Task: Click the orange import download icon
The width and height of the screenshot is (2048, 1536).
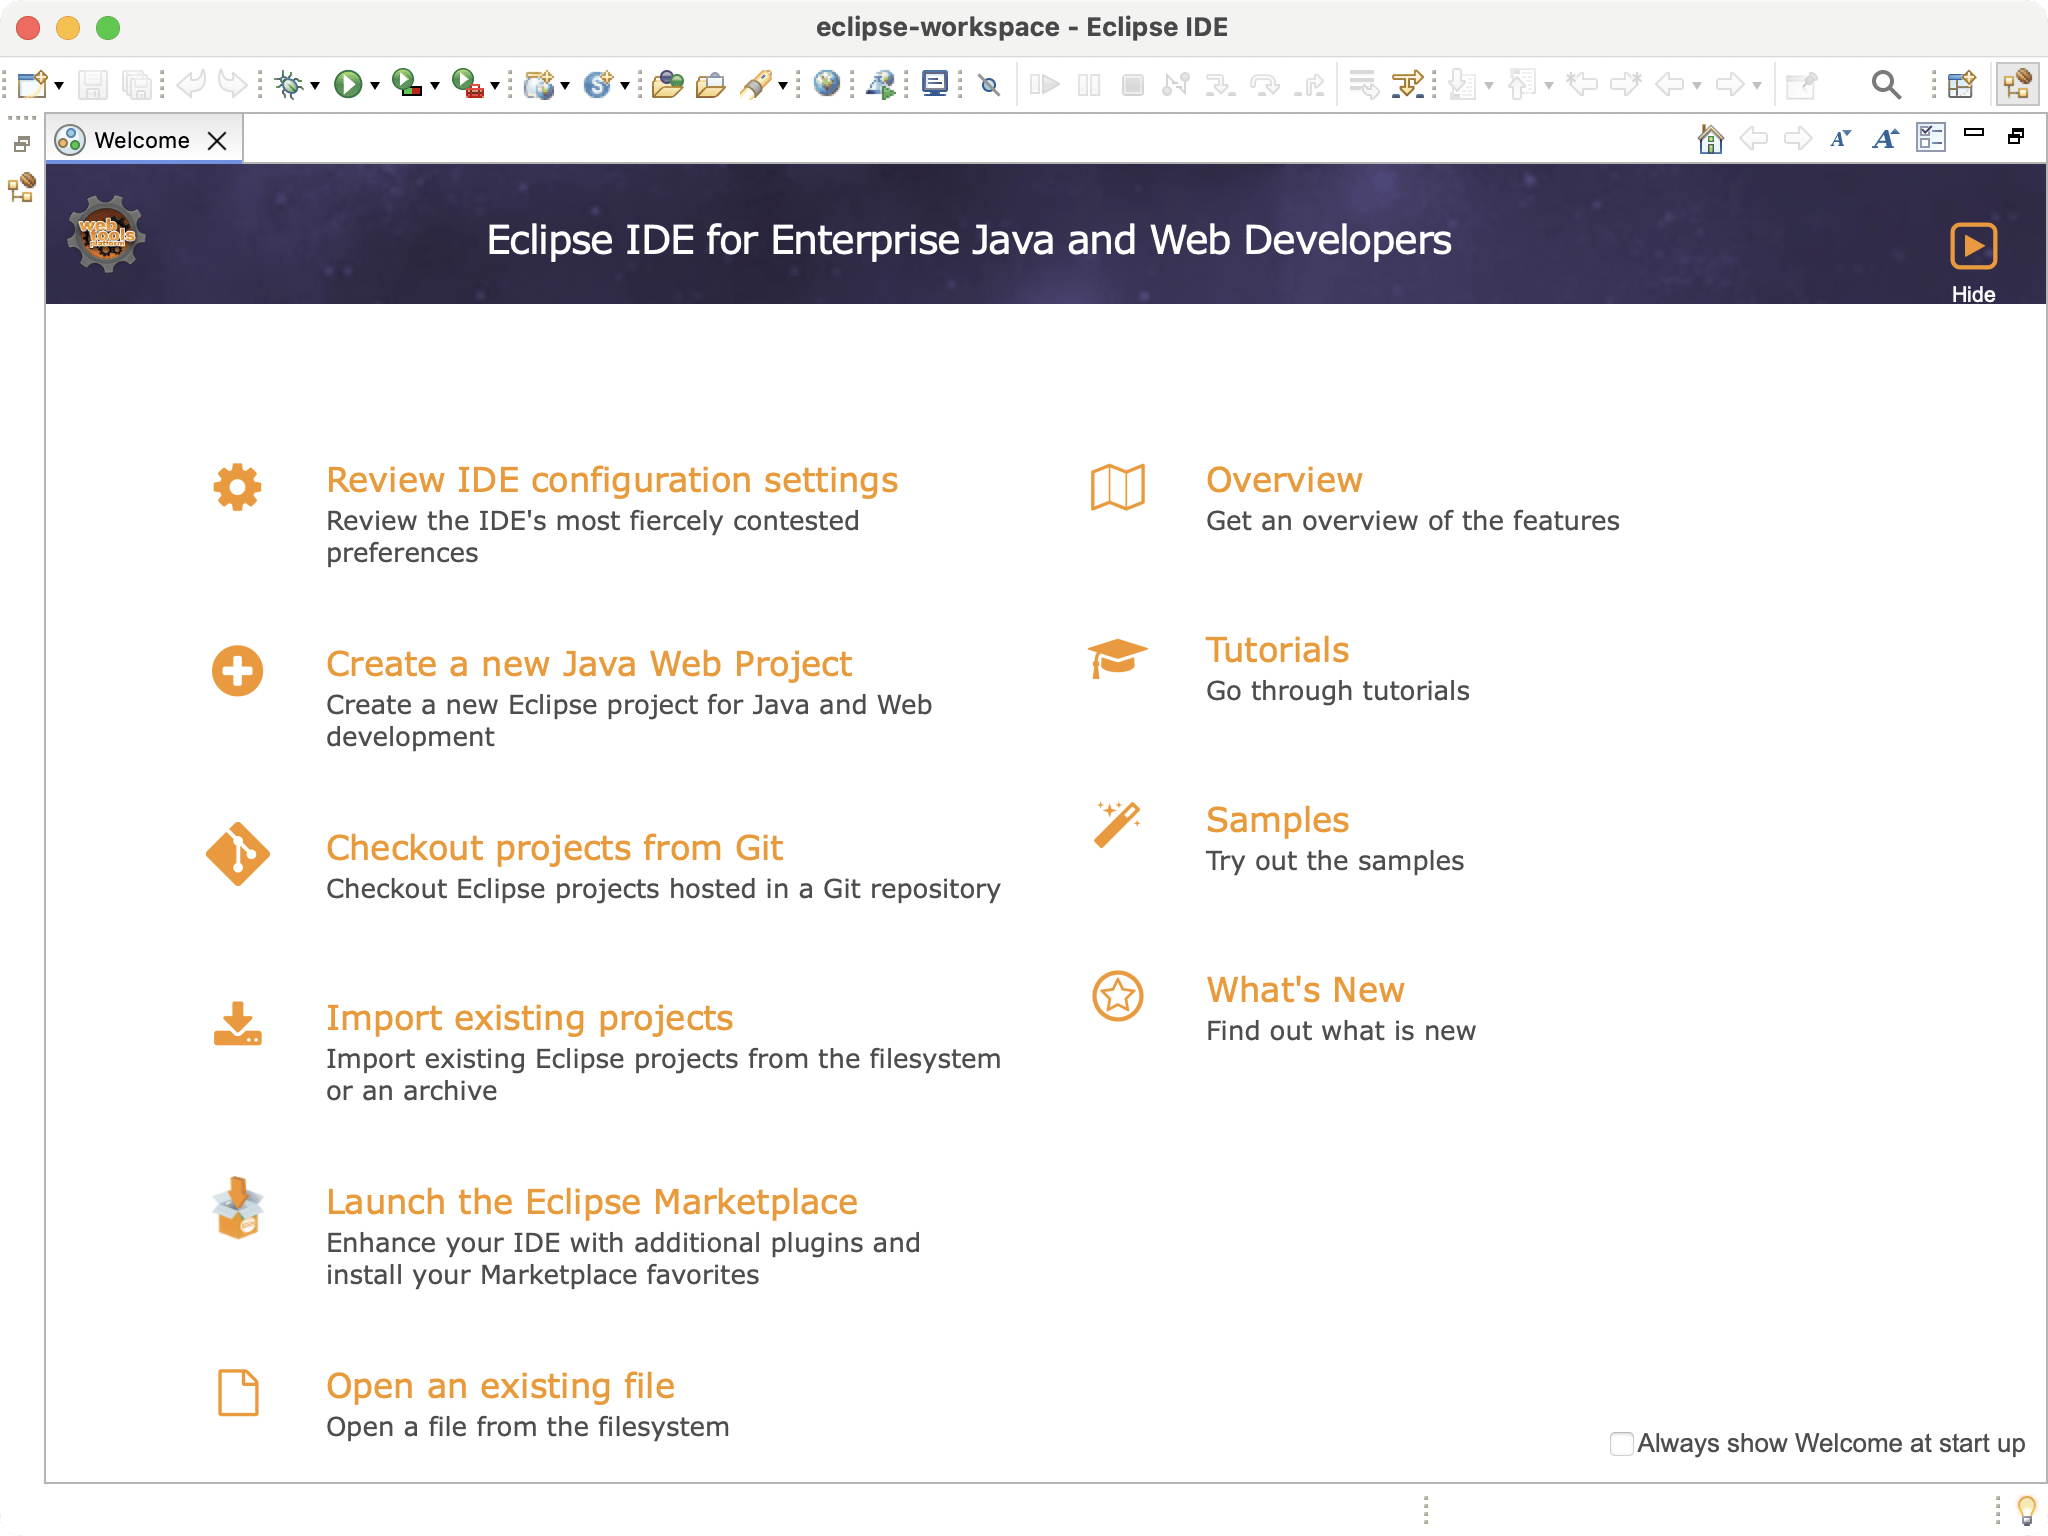Action: click(237, 1024)
